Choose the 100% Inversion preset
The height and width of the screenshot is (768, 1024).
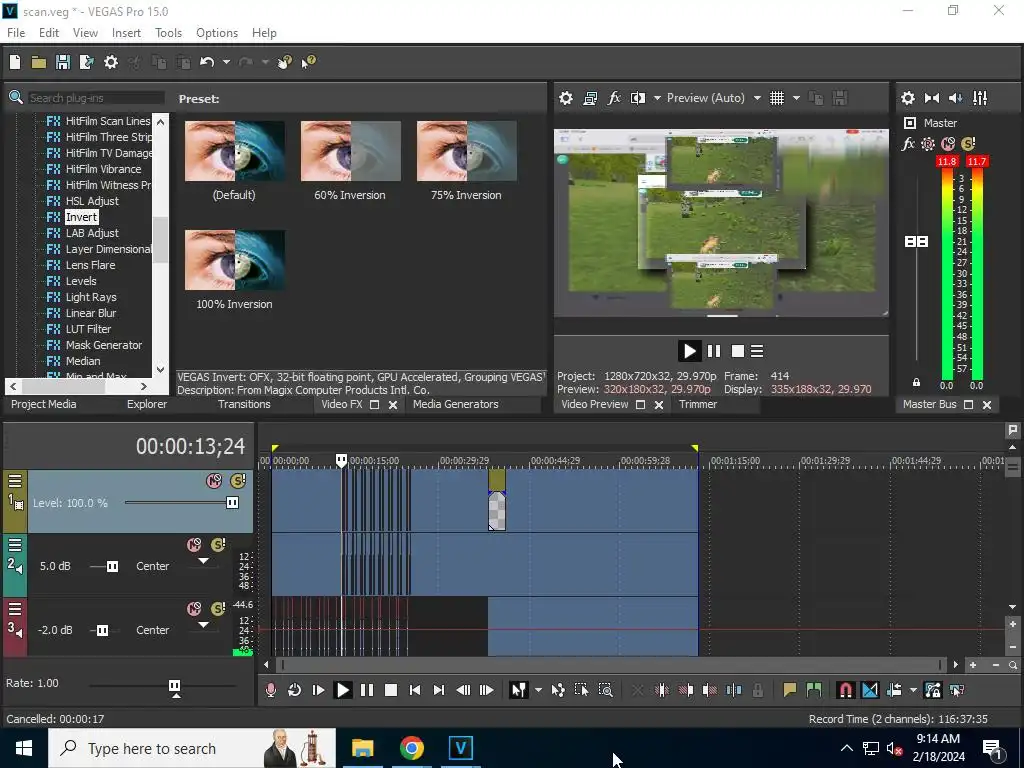click(x=234, y=270)
